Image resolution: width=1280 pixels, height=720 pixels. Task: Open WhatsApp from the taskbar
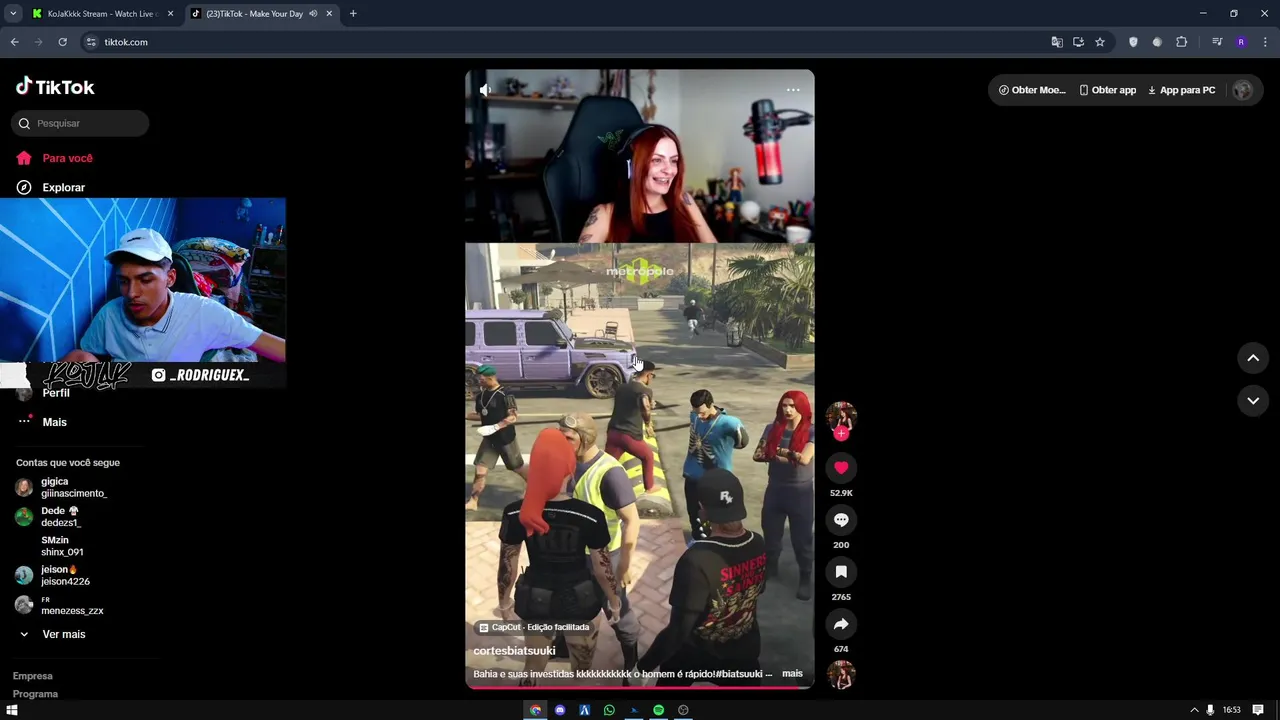[609, 710]
